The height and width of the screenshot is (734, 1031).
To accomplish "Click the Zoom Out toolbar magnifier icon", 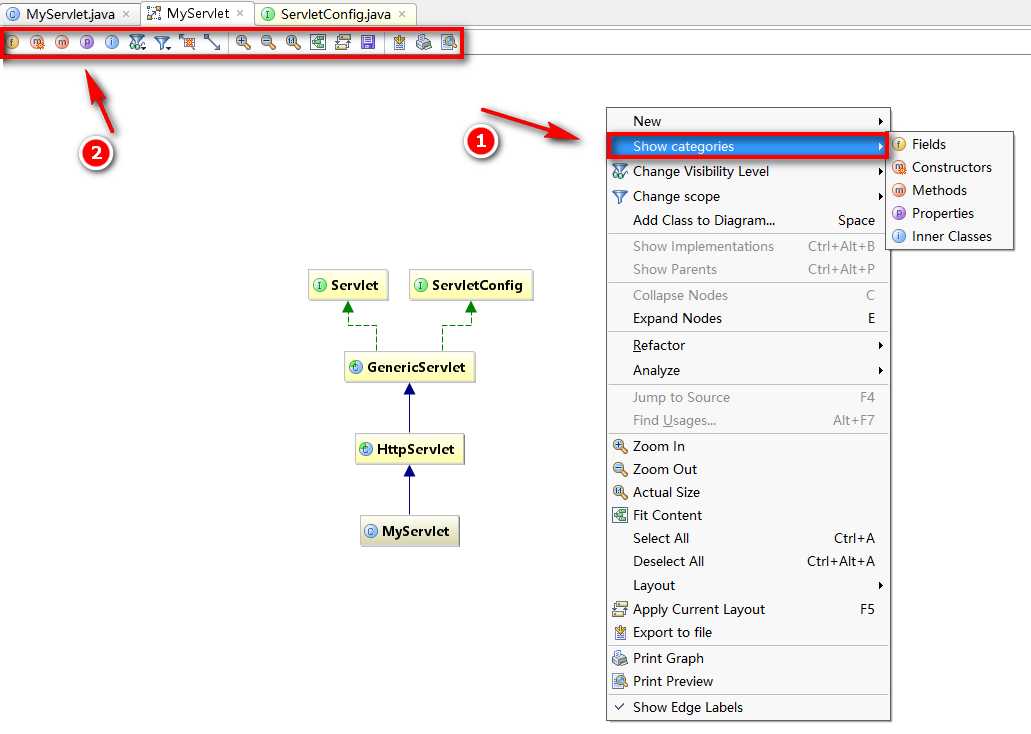I will (x=268, y=43).
